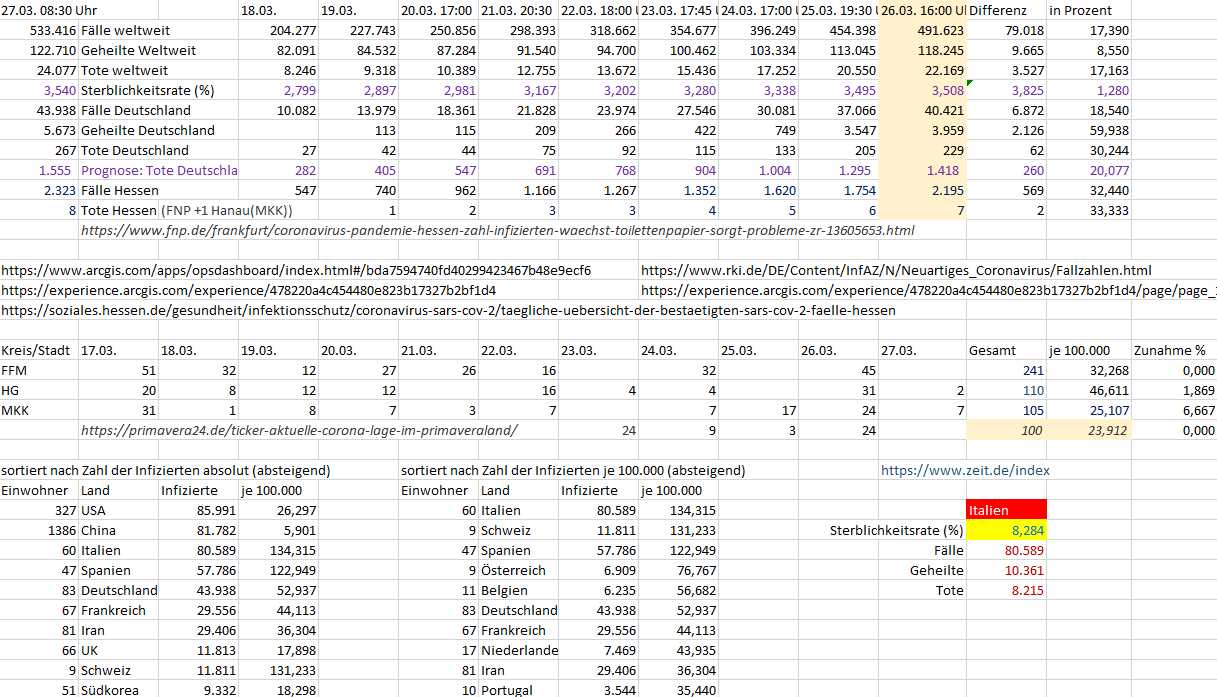Select the HG per-100.000 value 46,611
Screen dimensions: 1217x697
pos(1108,390)
